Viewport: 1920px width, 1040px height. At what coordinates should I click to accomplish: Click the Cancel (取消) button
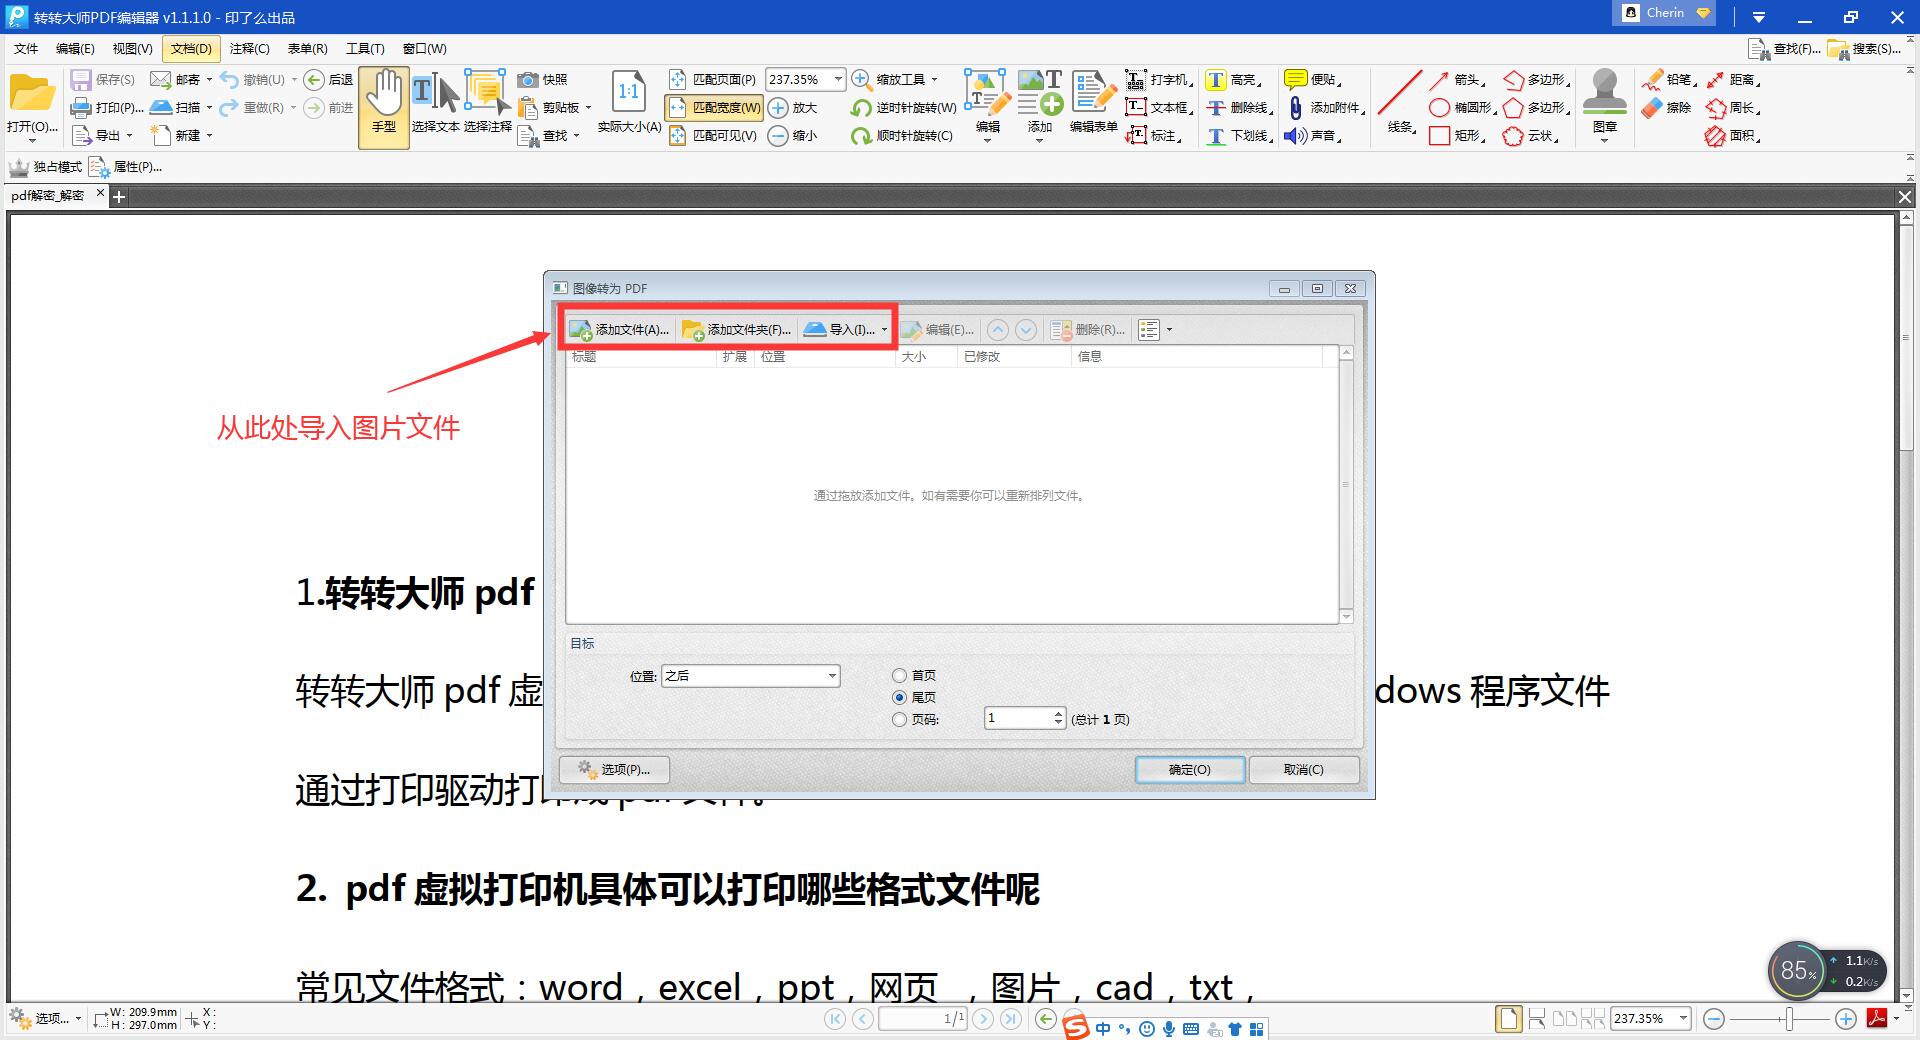coord(1303,769)
